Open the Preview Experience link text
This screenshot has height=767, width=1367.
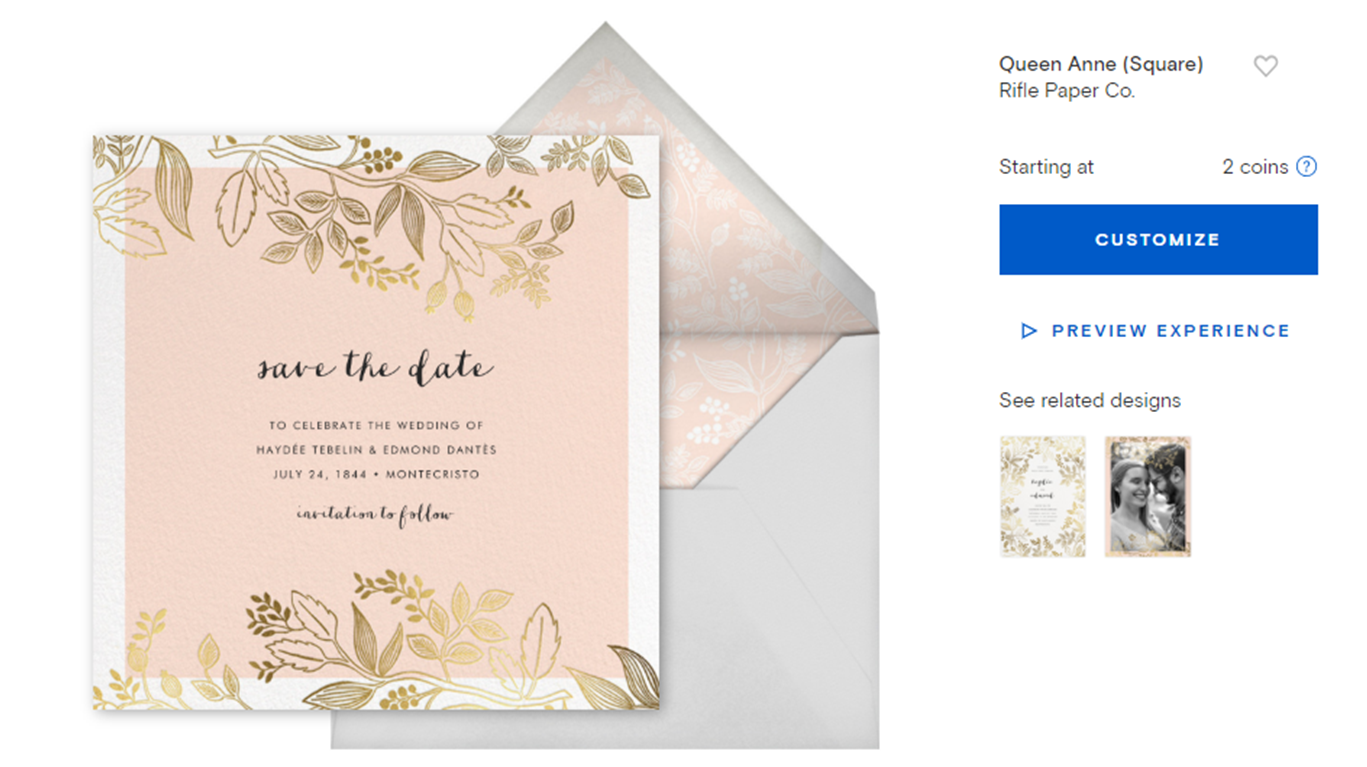click(1170, 331)
